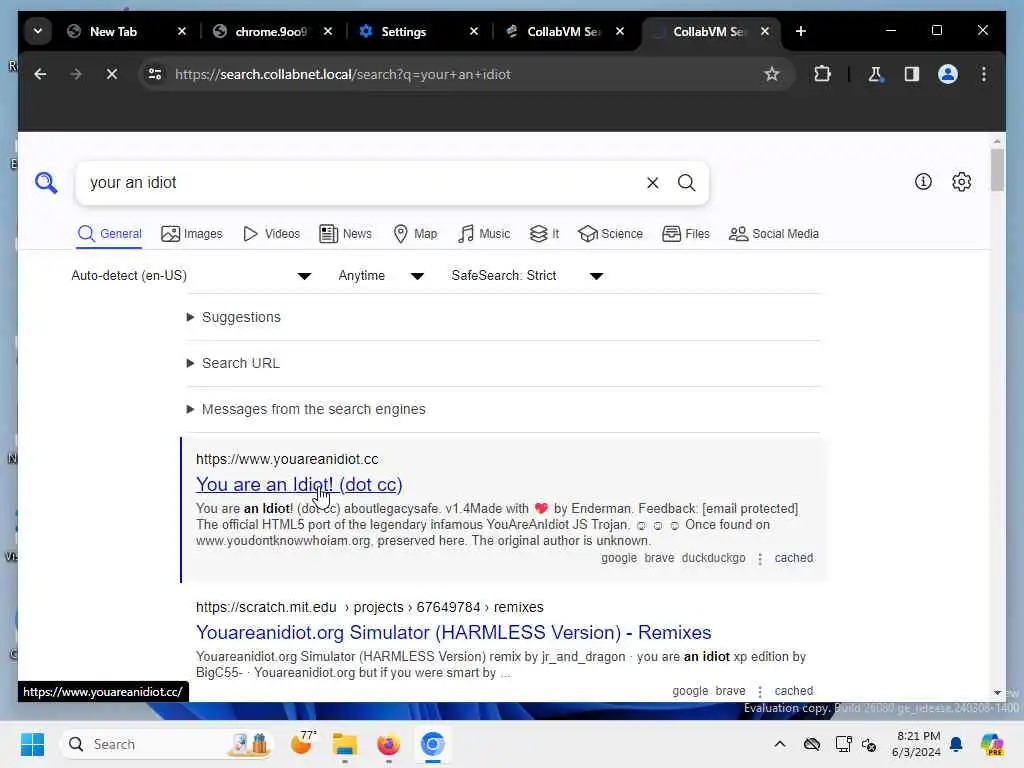Image resolution: width=1024 pixels, height=768 pixels.
Task: Open notifications bell icon
Action: click(x=956, y=744)
